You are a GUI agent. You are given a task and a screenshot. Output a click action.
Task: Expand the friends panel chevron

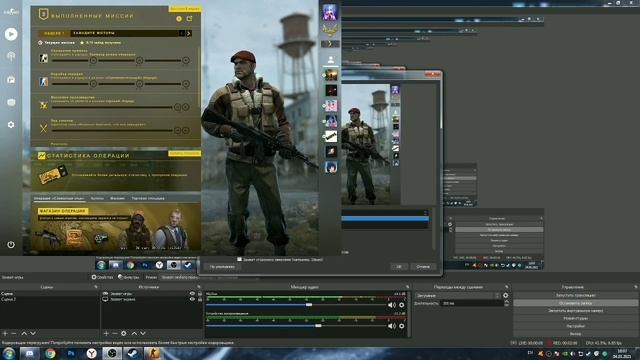[x=330, y=43]
